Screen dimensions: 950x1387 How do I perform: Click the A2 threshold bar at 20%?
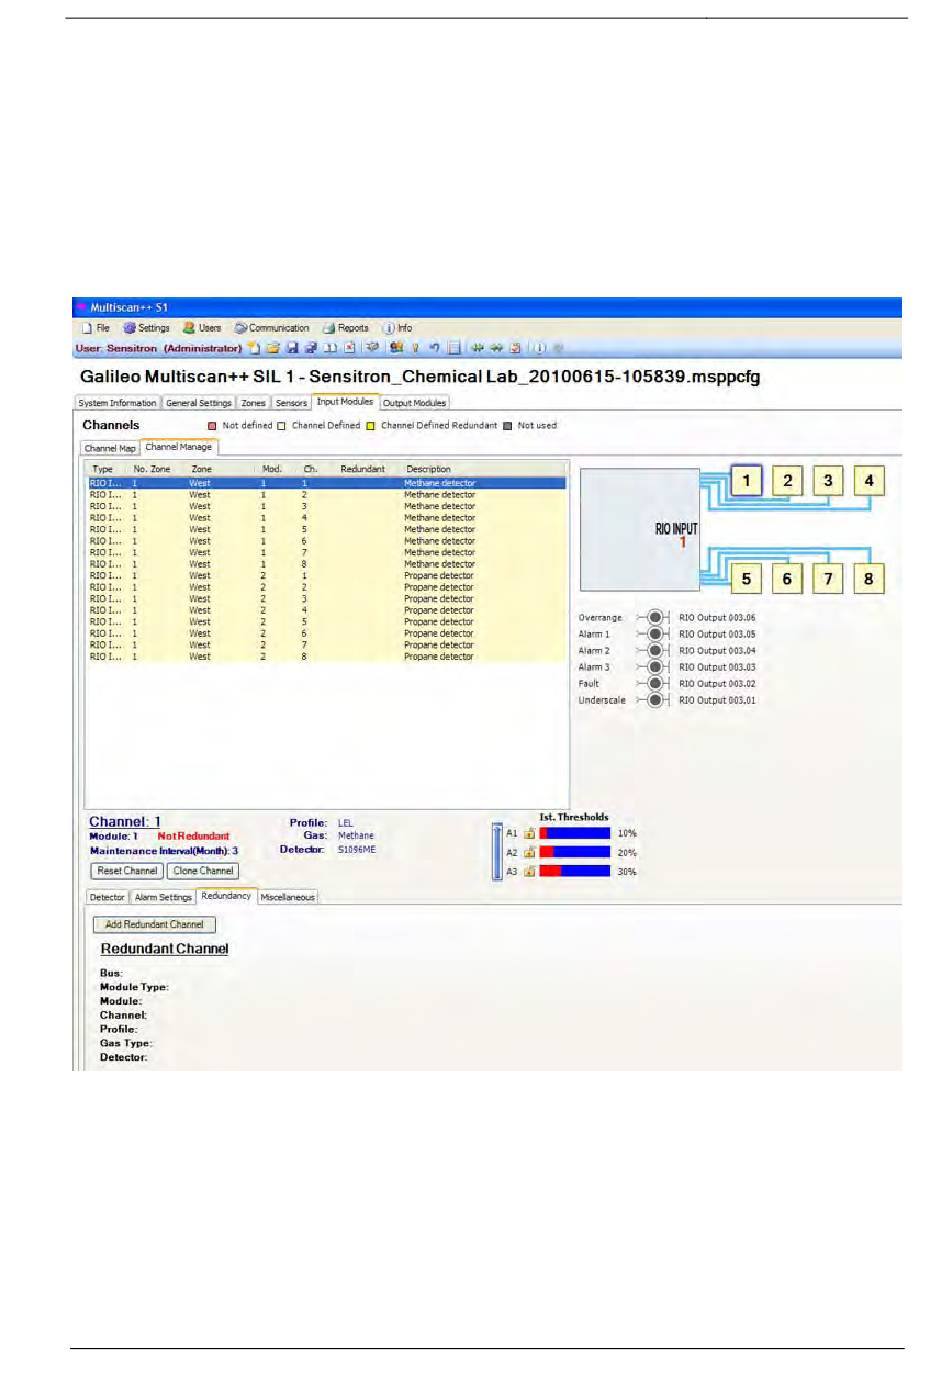[x=575, y=852]
